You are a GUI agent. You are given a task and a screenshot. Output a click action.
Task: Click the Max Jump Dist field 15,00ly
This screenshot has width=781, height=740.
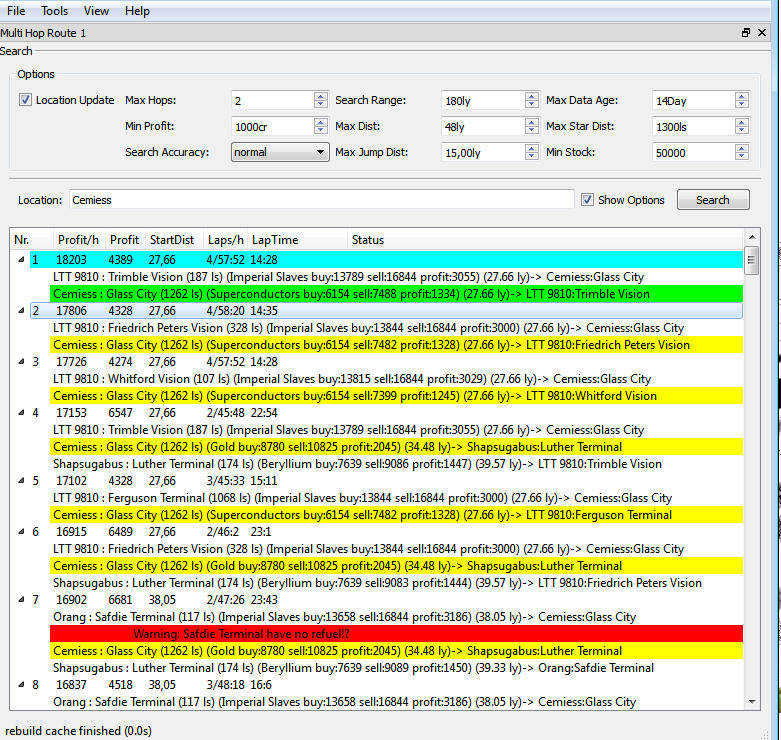[483, 152]
